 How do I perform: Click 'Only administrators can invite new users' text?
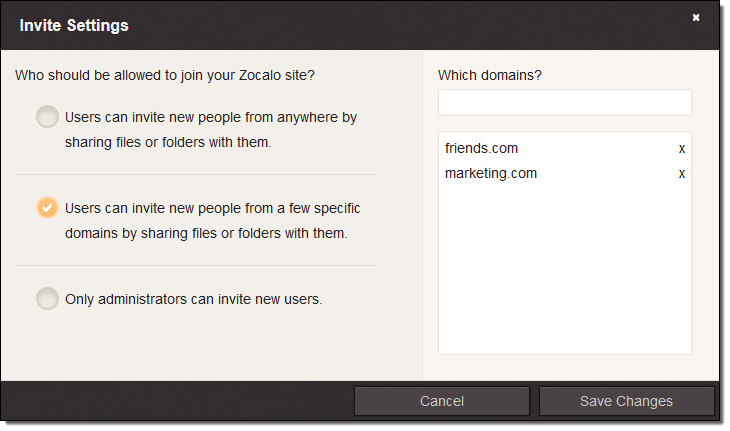[x=193, y=298]
